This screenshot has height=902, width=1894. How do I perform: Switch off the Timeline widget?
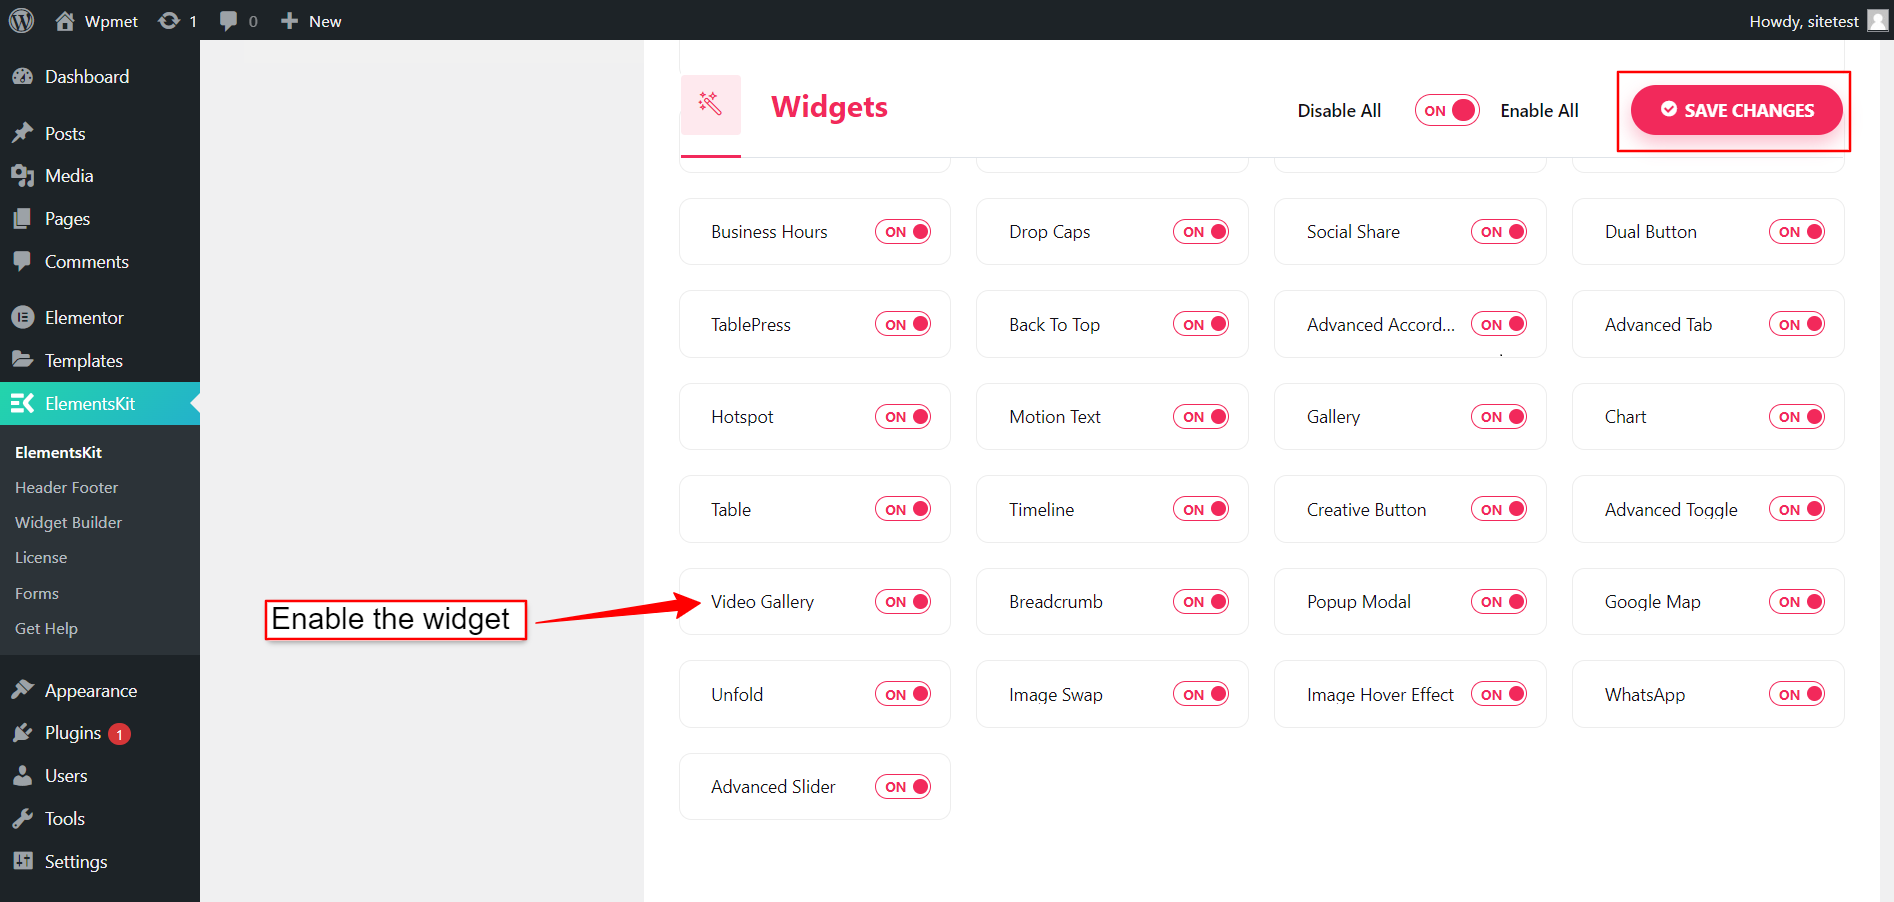[1201, 509]
